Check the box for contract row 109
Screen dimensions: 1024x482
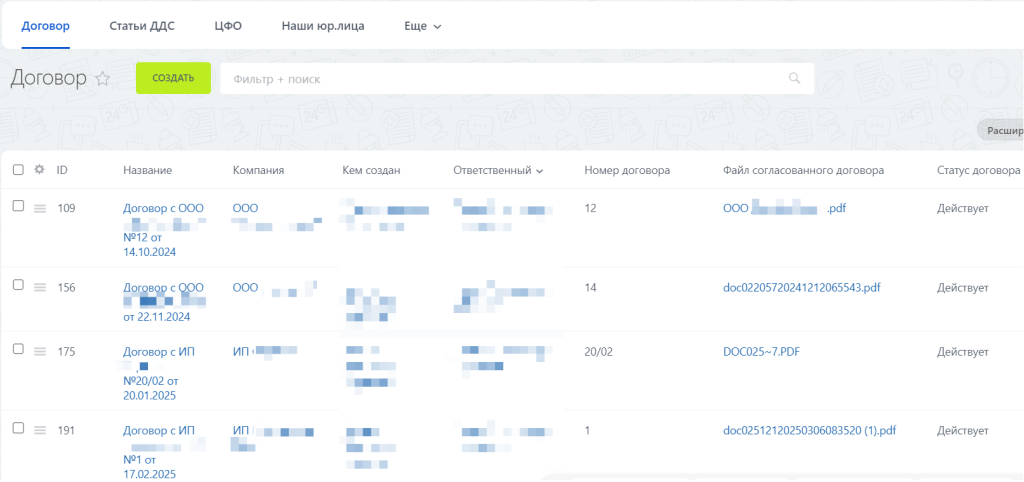pyautogui.click(x=18, y=206)
